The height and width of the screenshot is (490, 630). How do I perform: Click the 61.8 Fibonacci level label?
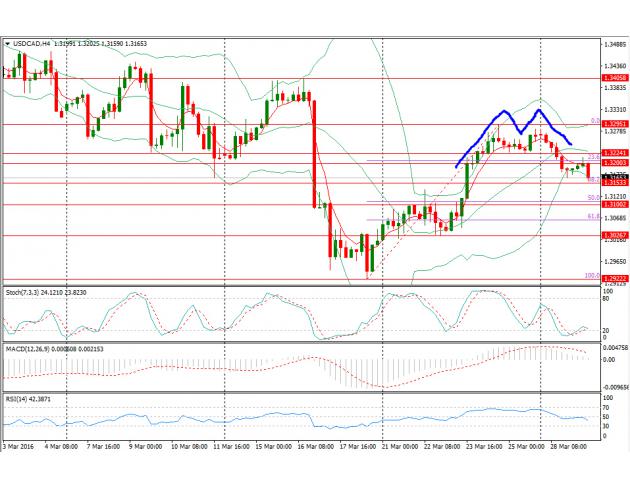592,215
